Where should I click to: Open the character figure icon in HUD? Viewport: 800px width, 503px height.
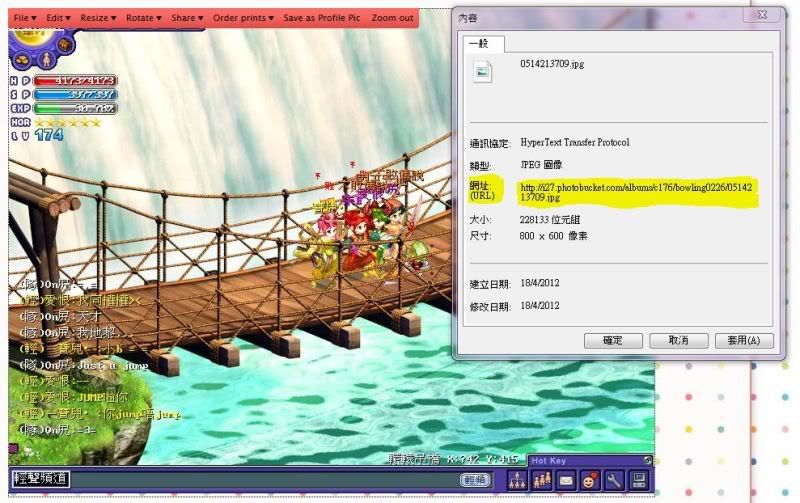(46, 59)
